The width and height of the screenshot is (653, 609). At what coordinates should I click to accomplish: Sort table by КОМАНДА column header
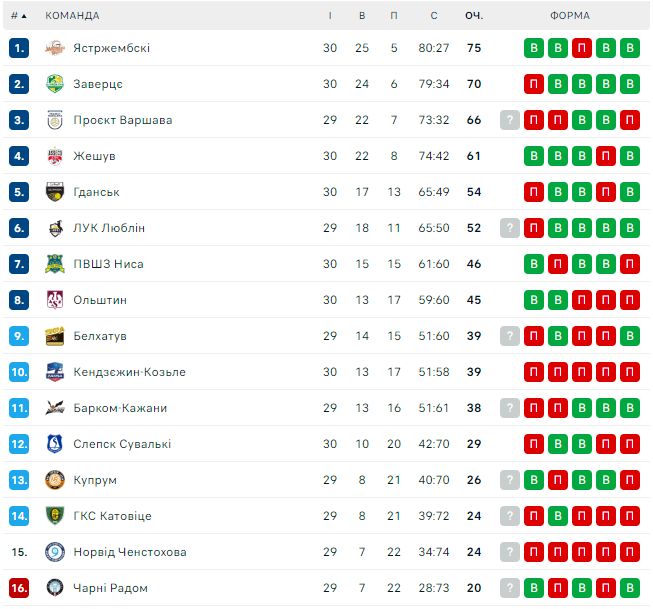click(x=72, y=16)
